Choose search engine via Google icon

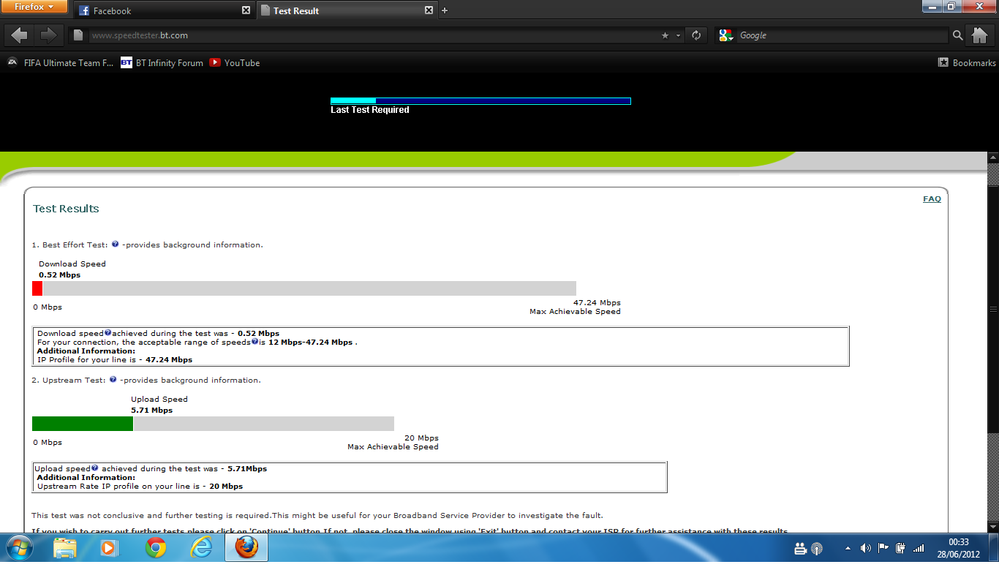point(726,35)
